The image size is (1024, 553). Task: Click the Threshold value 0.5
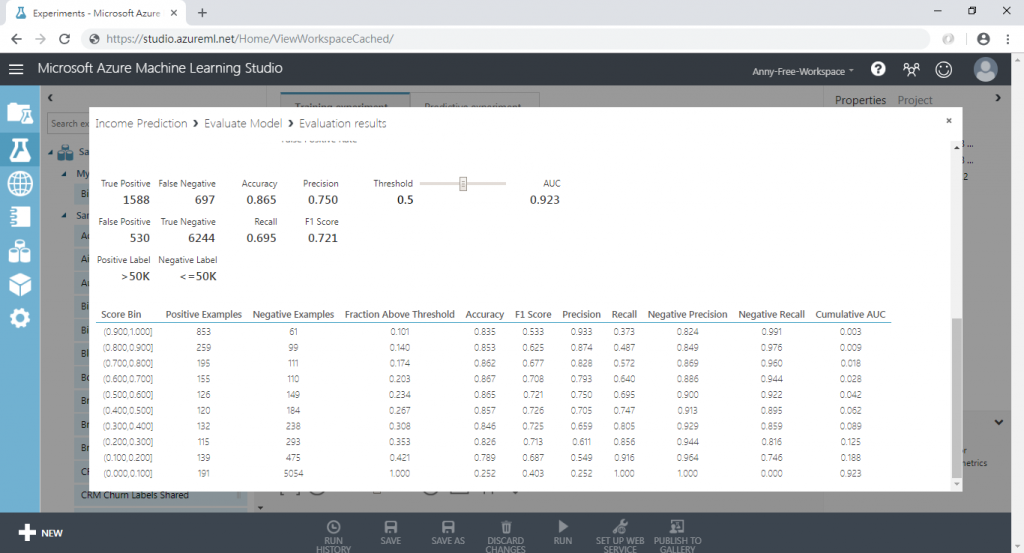[405, 200]
